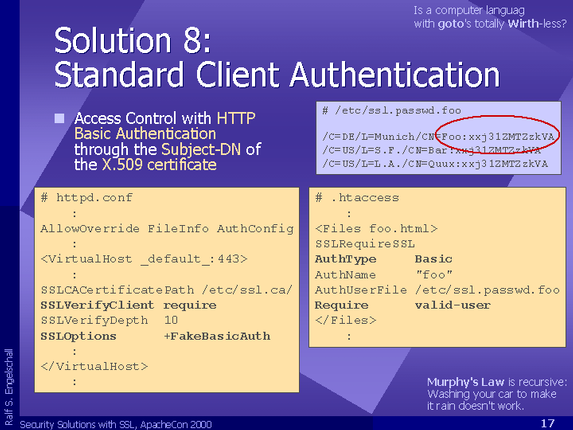
Task: Click 'AuthType Basic' bold line
Action: (384, 259)
